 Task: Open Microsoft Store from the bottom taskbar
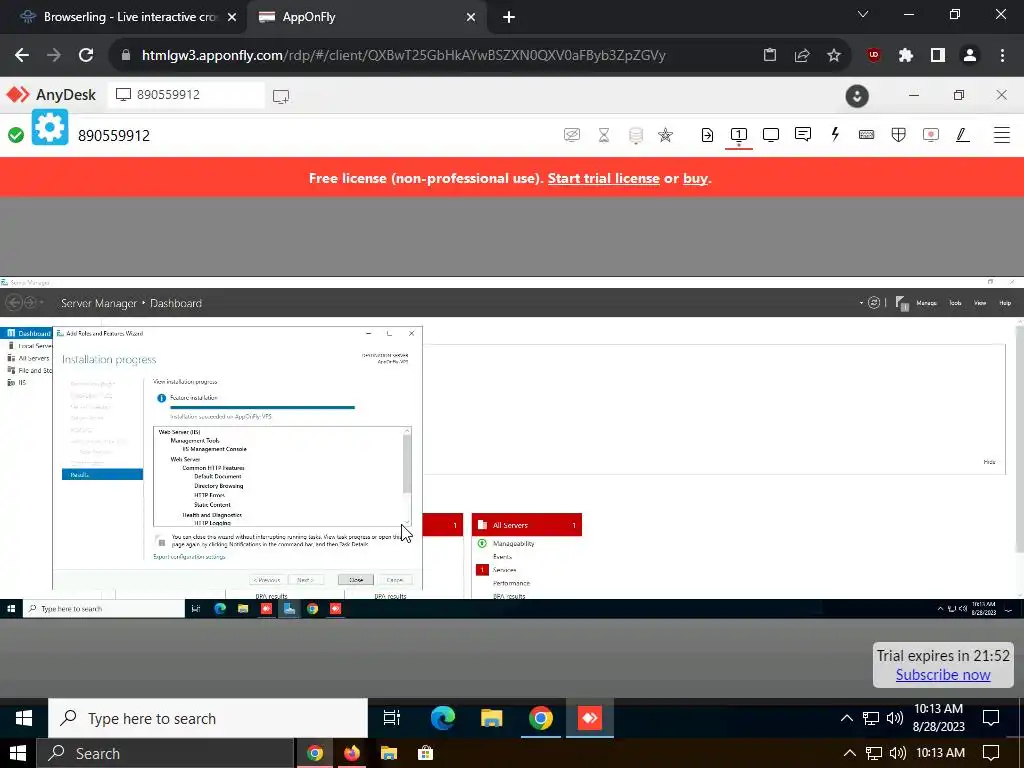tap(426, 753)
